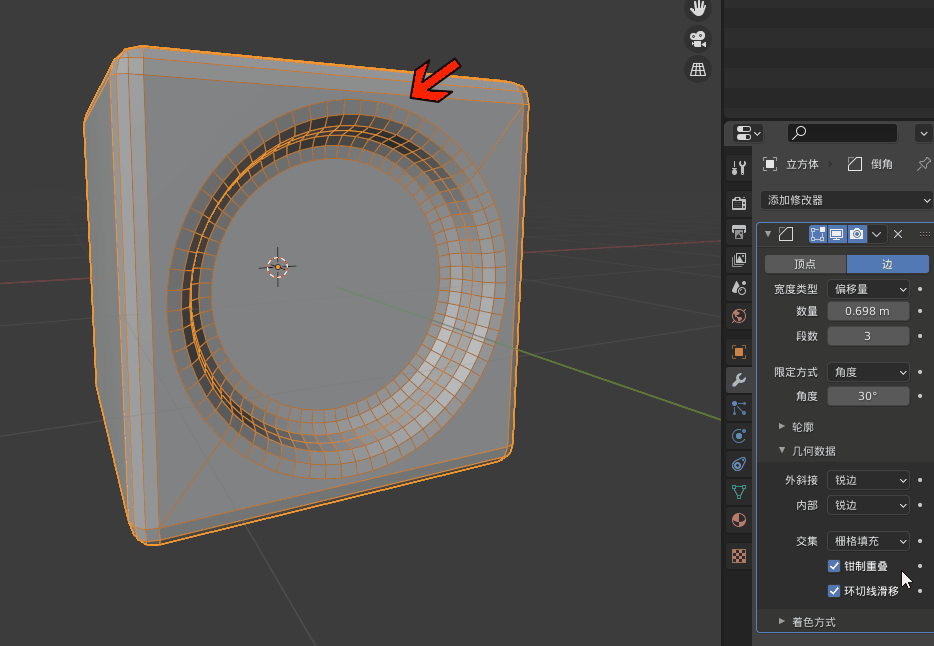Click the 倒角 text in breadcrumb
Screen dimensions: 934x646
tap(882, 164)
